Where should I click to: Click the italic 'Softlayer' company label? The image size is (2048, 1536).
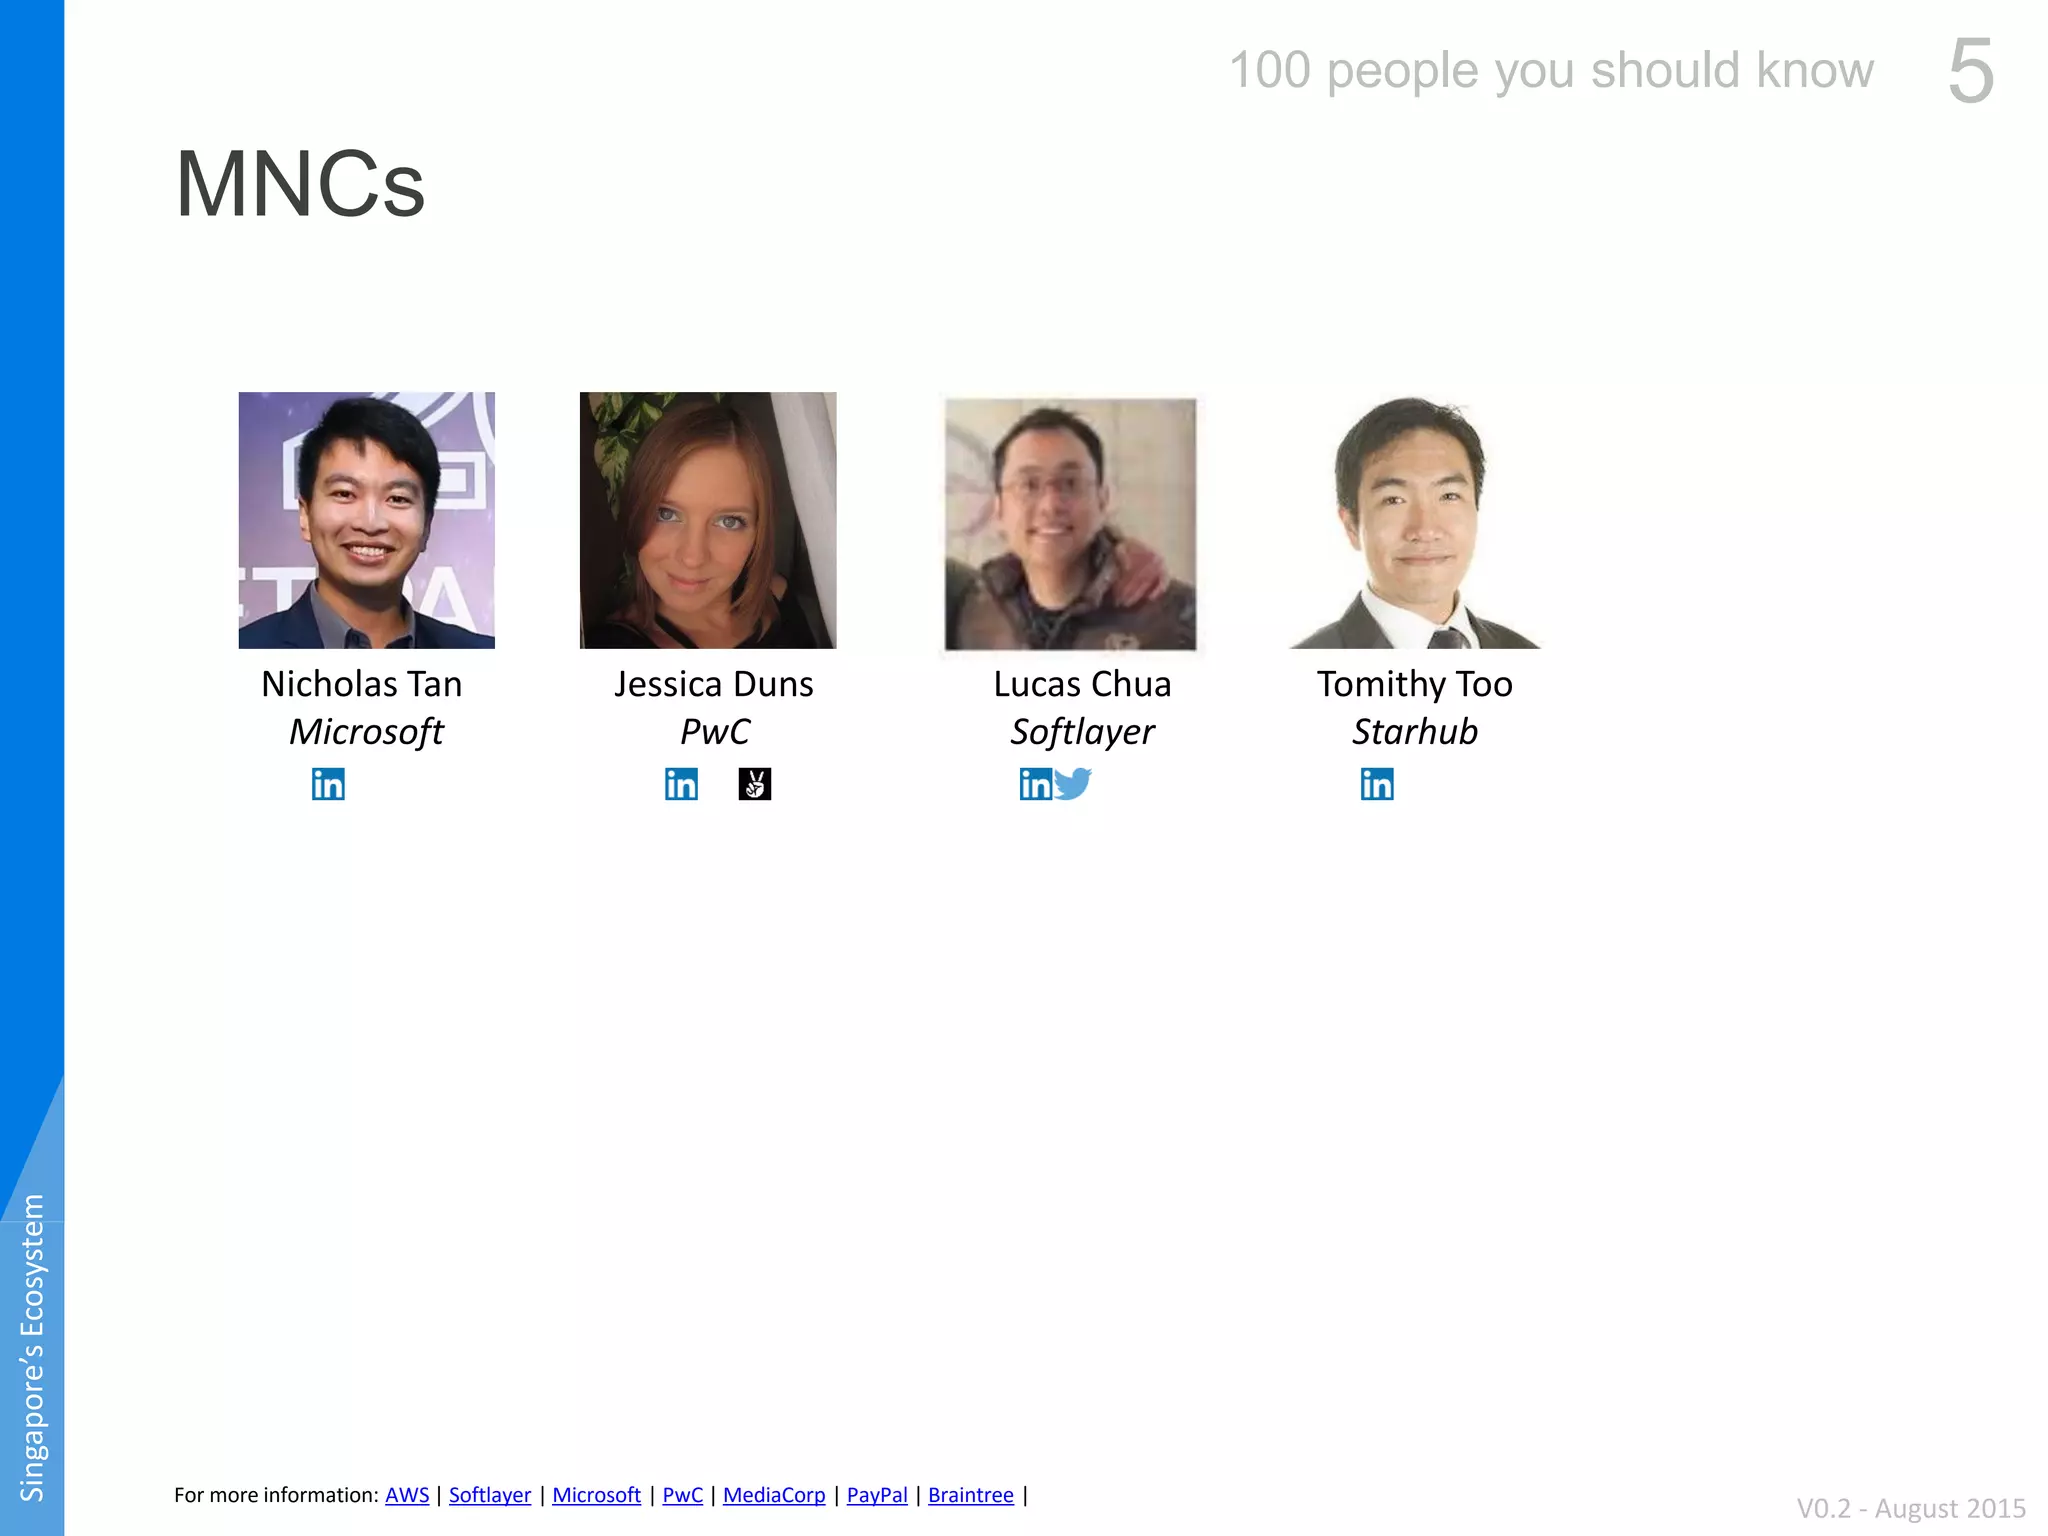(1082, 733)
